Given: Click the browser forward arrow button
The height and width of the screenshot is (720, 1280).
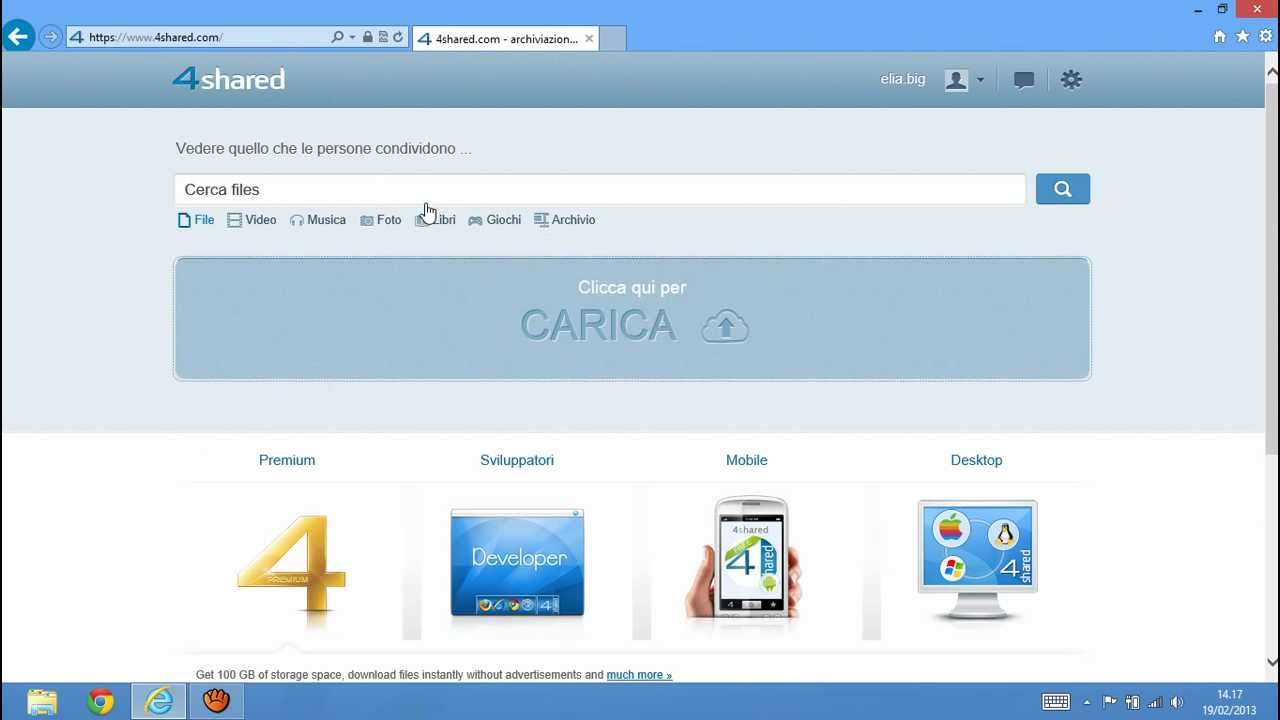Looking at the screenshot, I should (x=50, y=37).
